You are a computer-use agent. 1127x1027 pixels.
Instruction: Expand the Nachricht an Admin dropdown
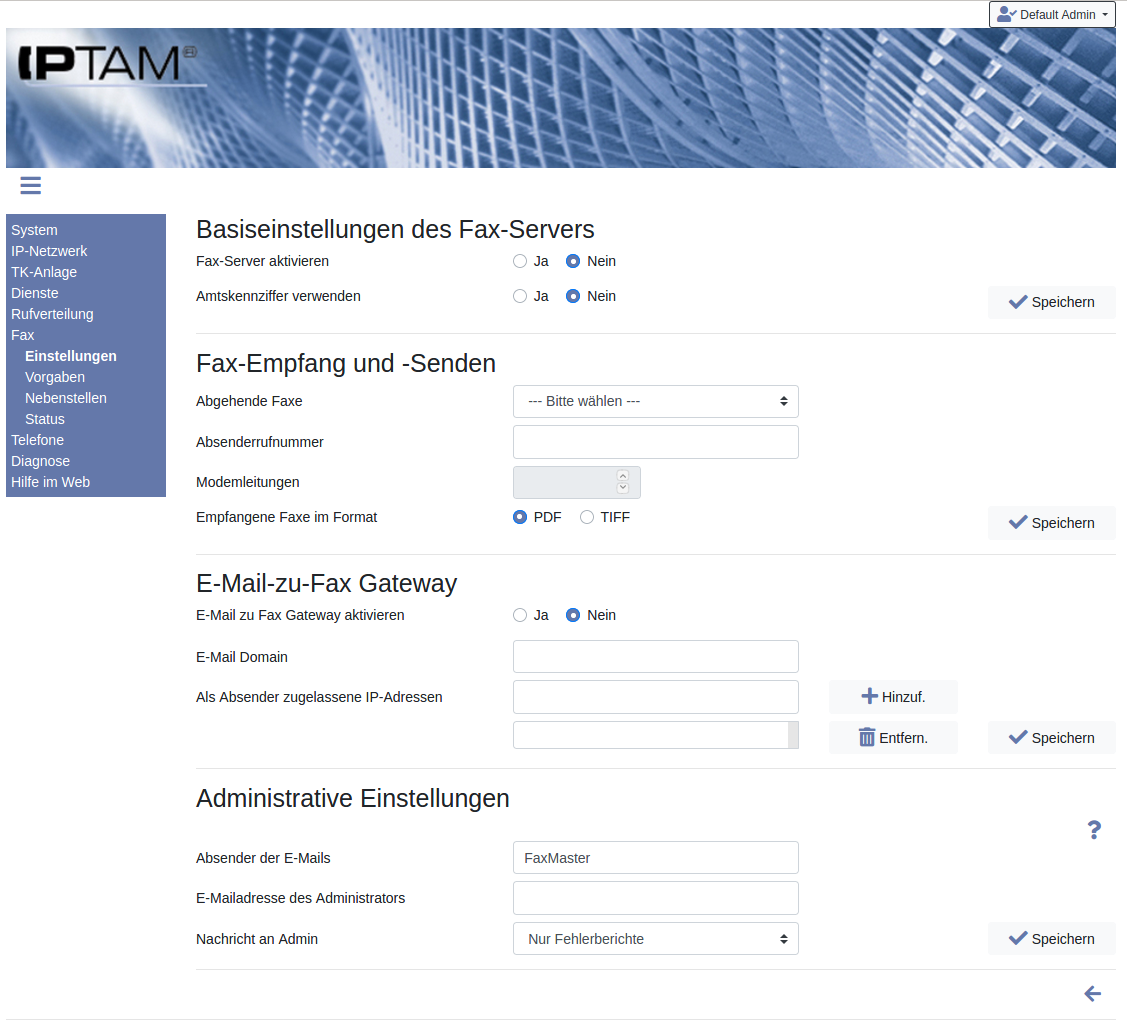click(x=655, y=939)
